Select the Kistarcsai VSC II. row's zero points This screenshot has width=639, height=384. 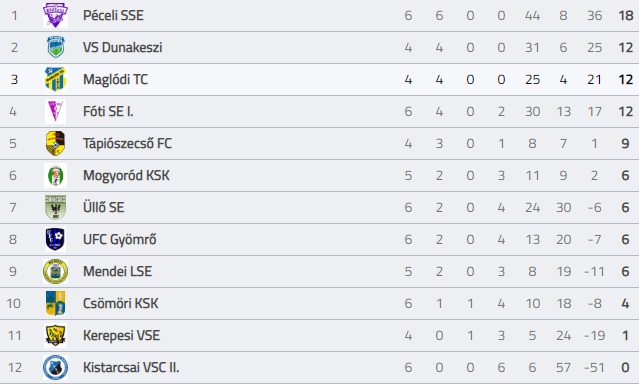tap(626, 367)
